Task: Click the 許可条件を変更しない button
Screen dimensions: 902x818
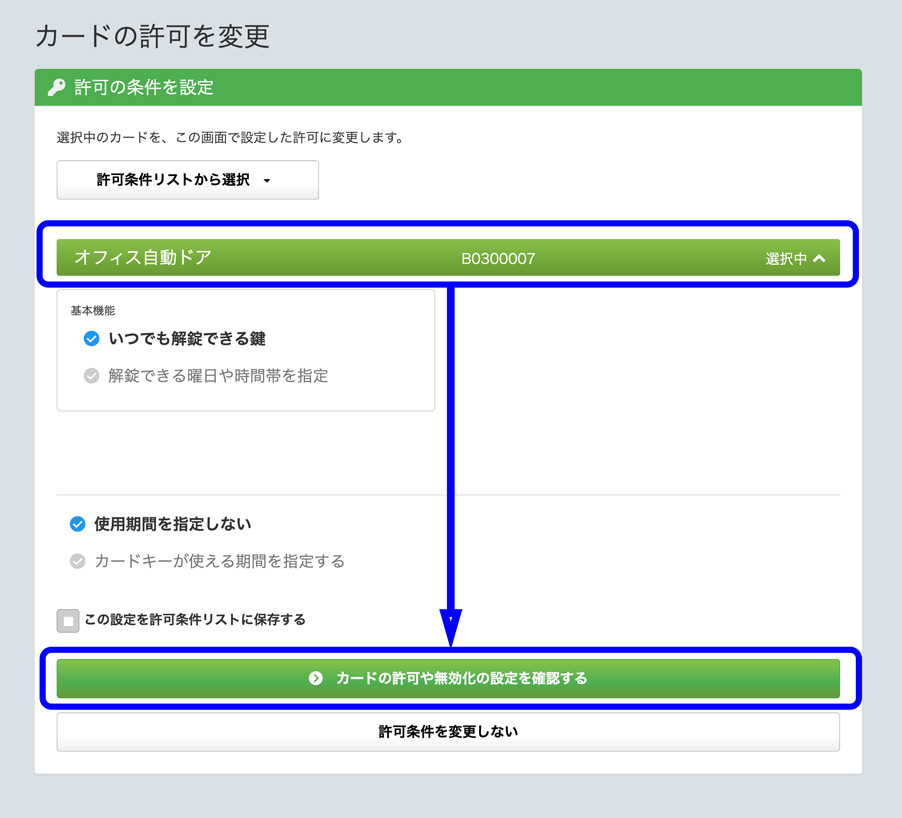Action: (x=448, y=732)
